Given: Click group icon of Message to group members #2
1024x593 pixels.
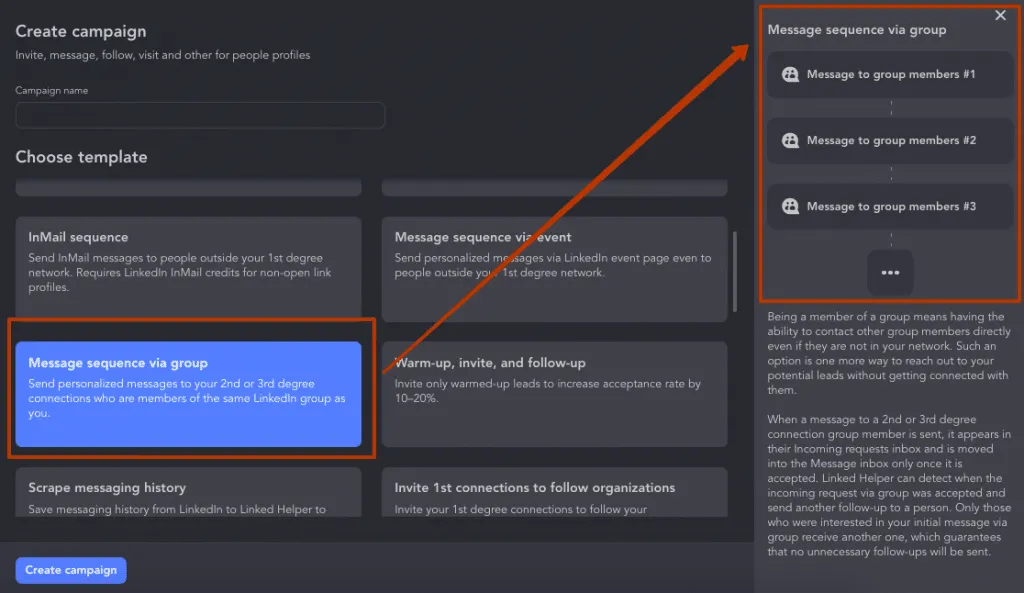Looking at the screenshot, I should (790, 140).
